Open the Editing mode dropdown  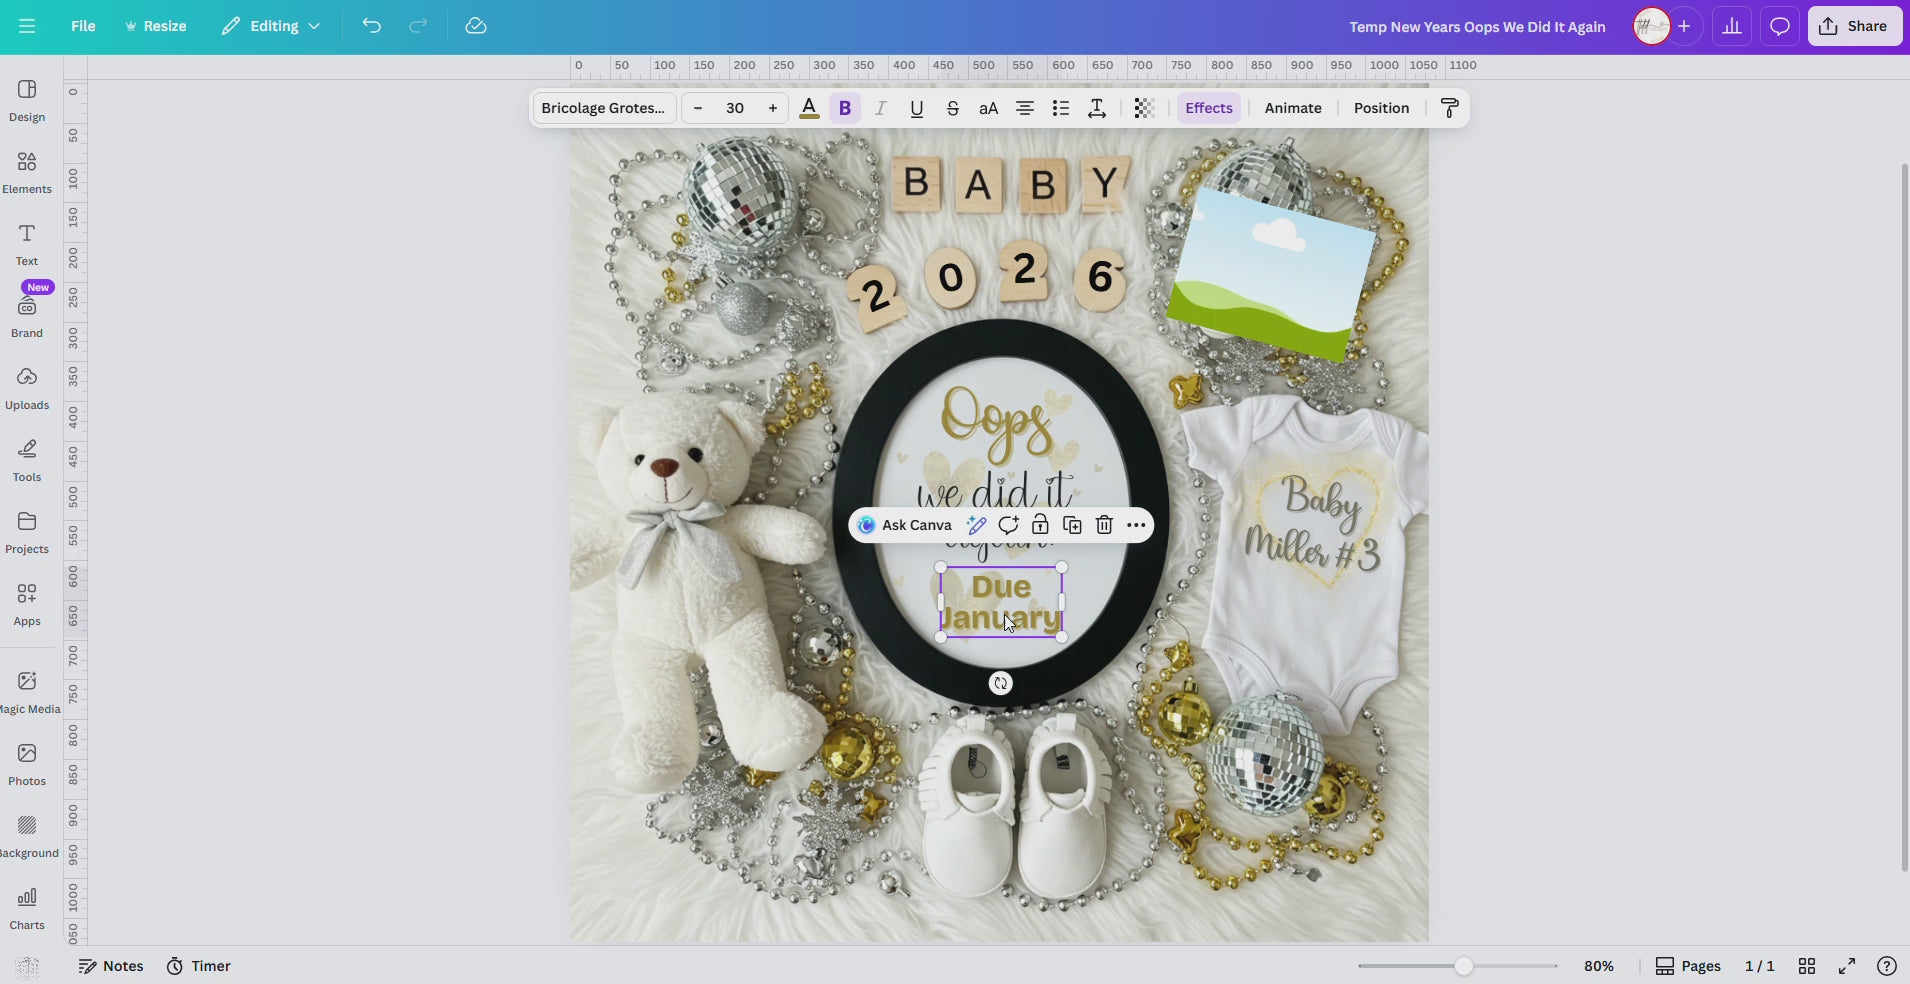pyautogui.click(x=269, y=26)
